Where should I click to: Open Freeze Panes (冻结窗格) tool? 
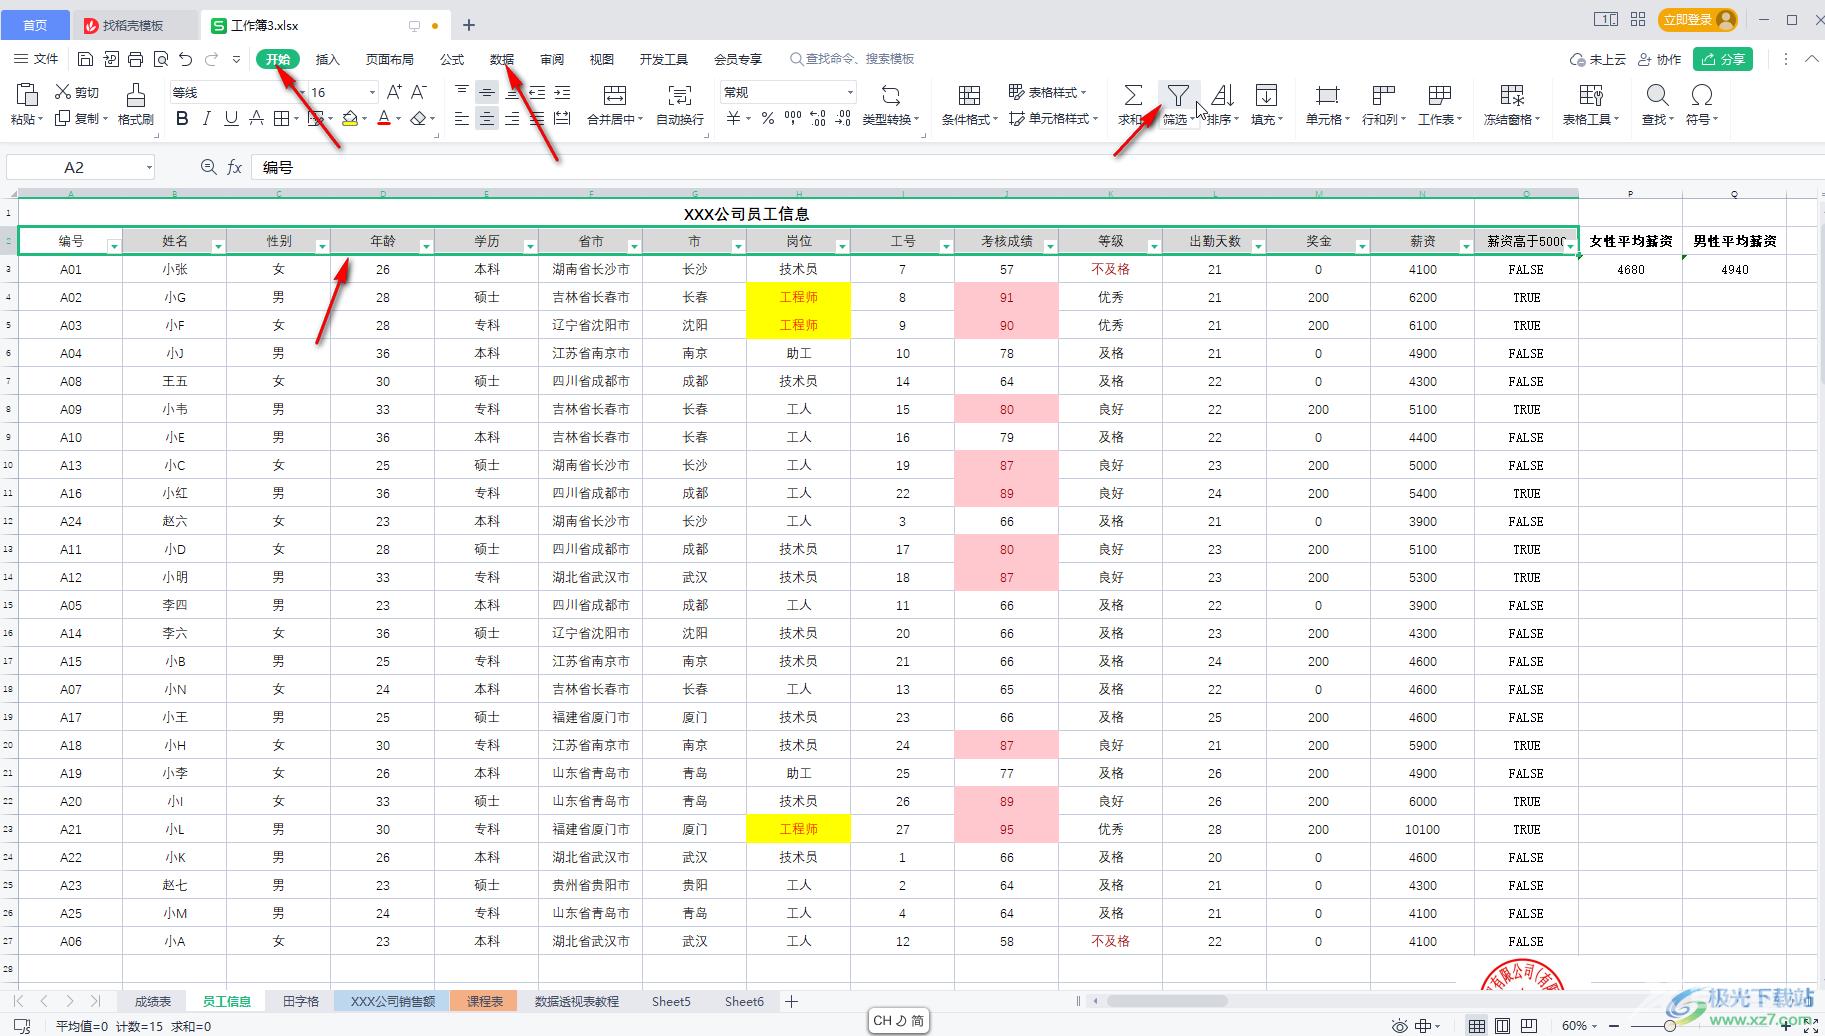tap(1512, 104)
